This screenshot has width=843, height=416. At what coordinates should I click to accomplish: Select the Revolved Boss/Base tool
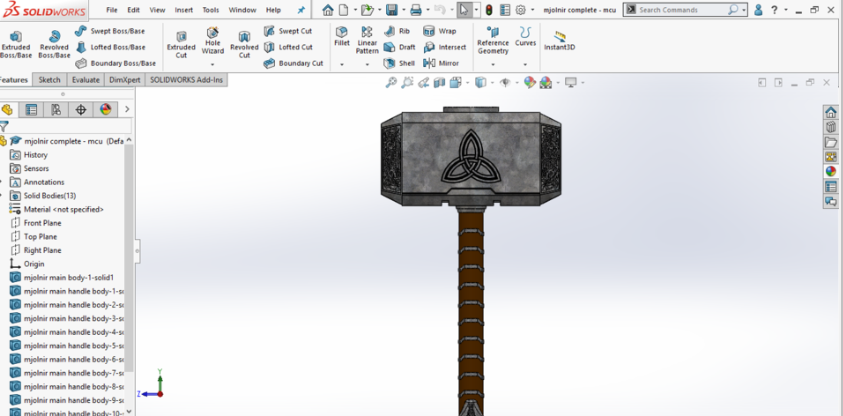click(54, 44)
